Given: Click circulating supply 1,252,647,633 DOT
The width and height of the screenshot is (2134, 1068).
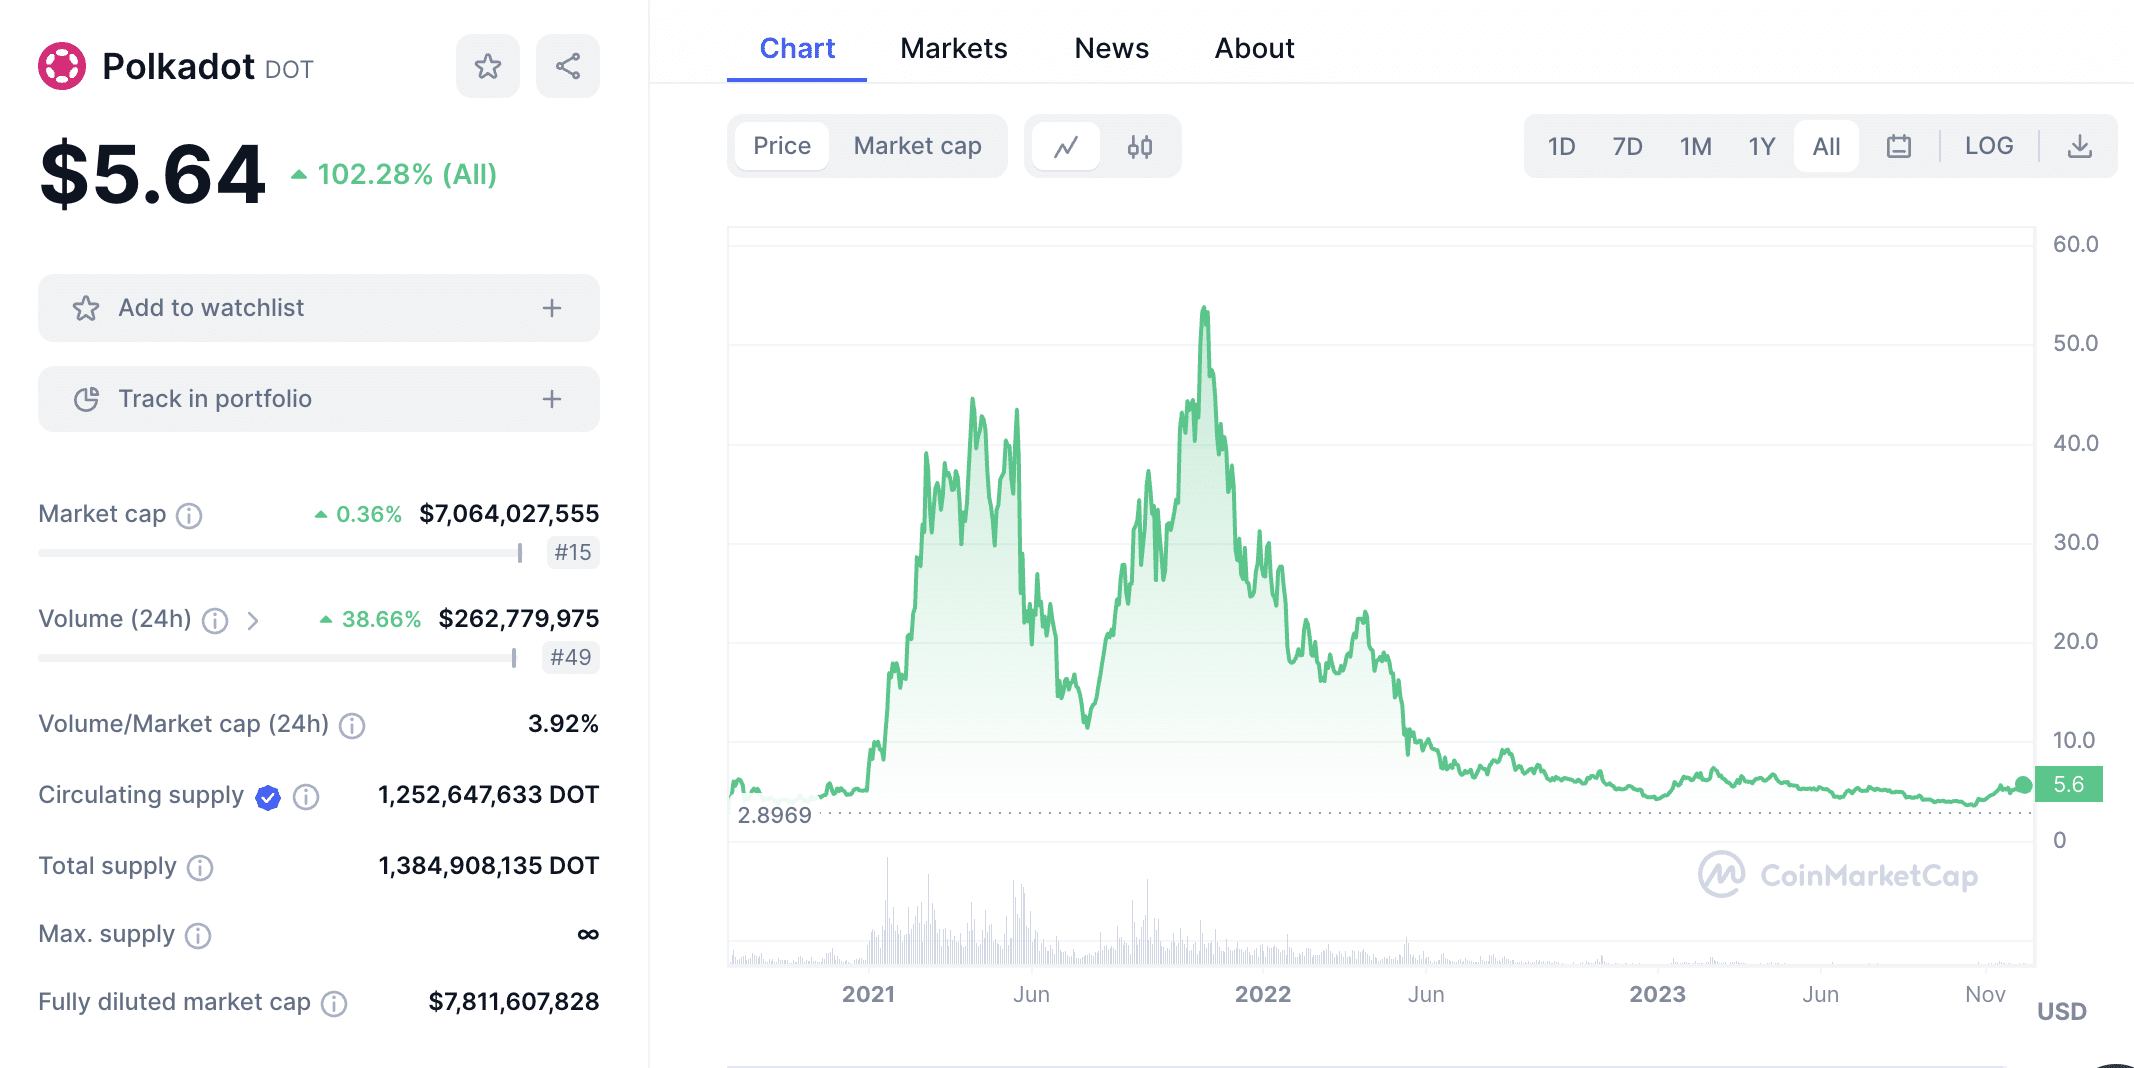Looking at the screenshot, I should coord(488,795).
